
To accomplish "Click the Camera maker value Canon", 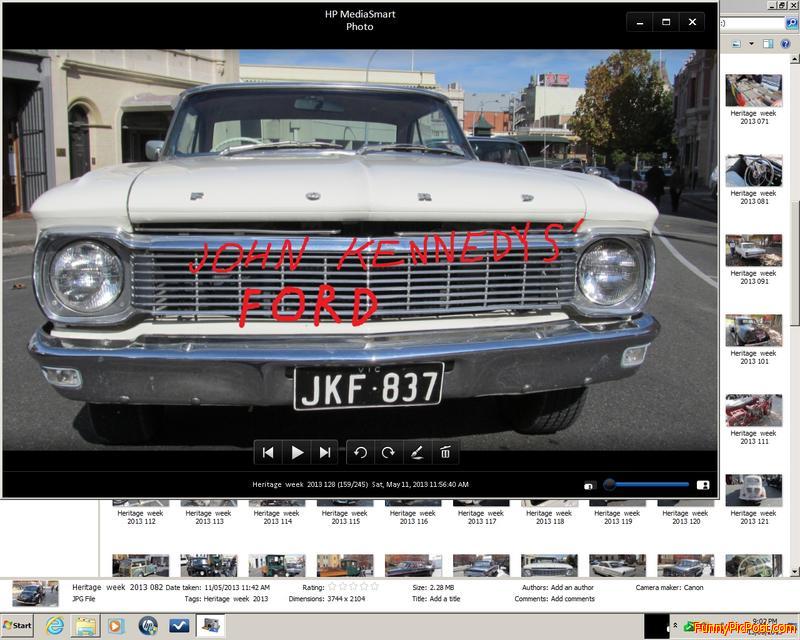I will point(693,587).
